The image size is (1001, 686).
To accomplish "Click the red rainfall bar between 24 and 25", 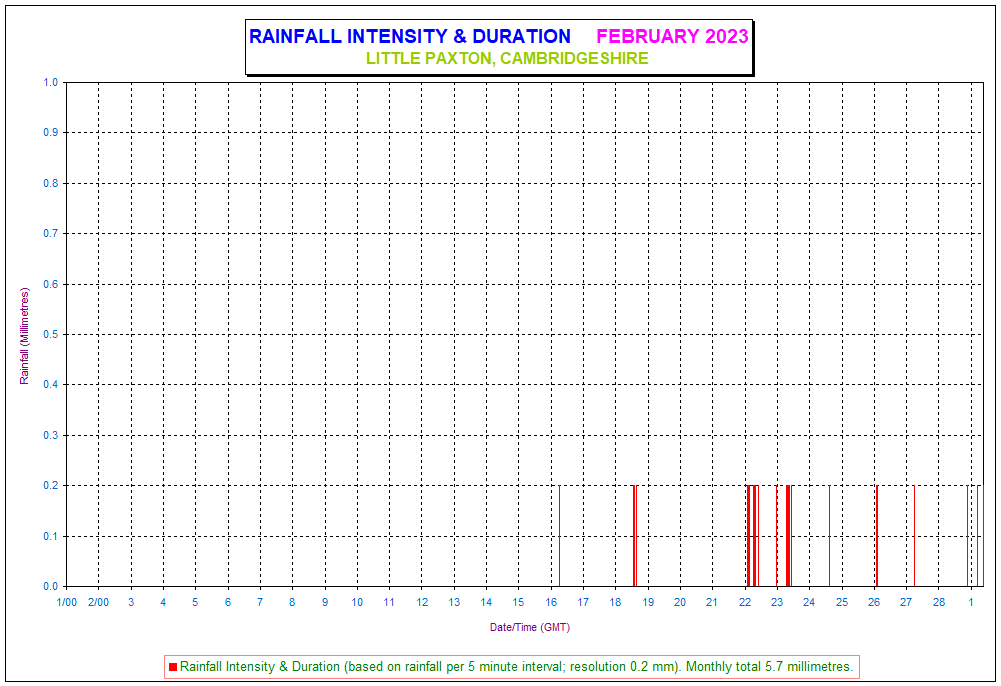I will [x=829, y=536].
